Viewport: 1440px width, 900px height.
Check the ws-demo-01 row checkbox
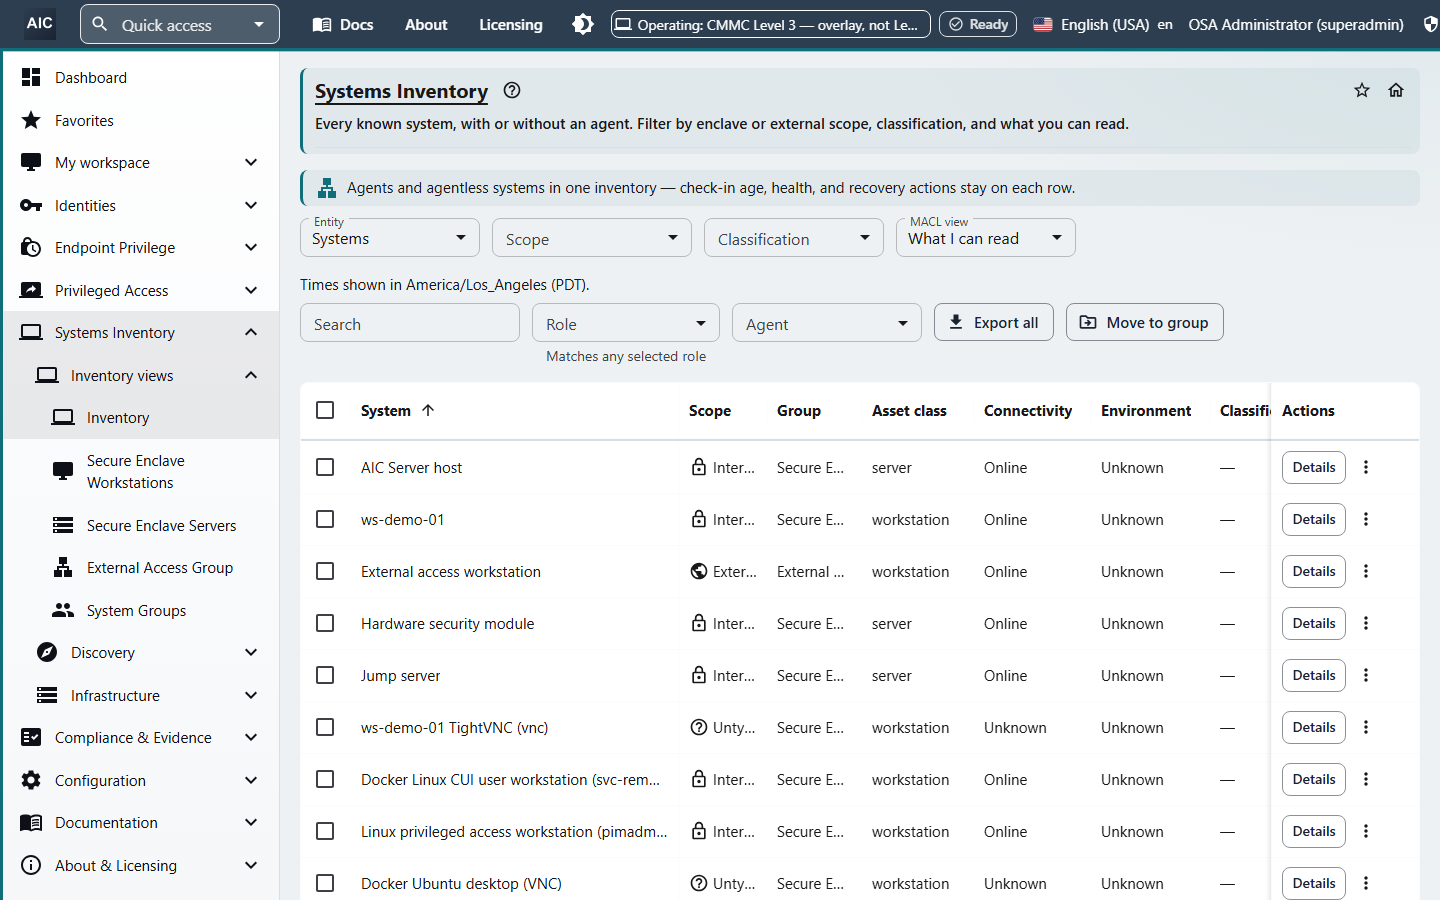325,519
